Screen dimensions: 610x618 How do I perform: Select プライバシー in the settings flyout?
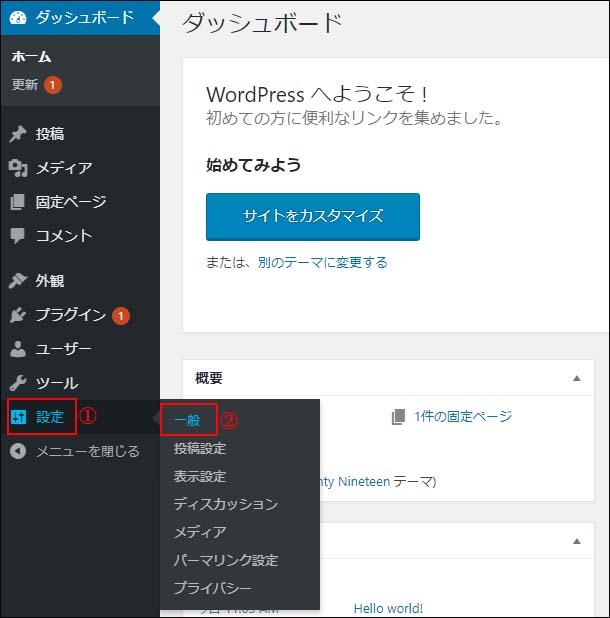point(213,588)
